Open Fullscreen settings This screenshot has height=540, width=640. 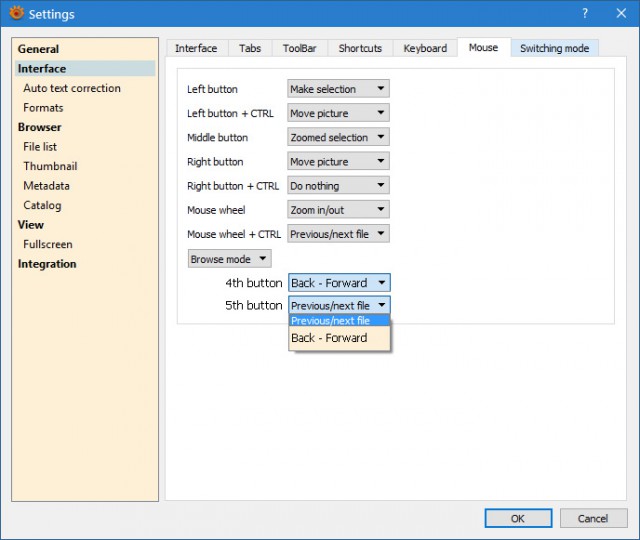point(48,244)
